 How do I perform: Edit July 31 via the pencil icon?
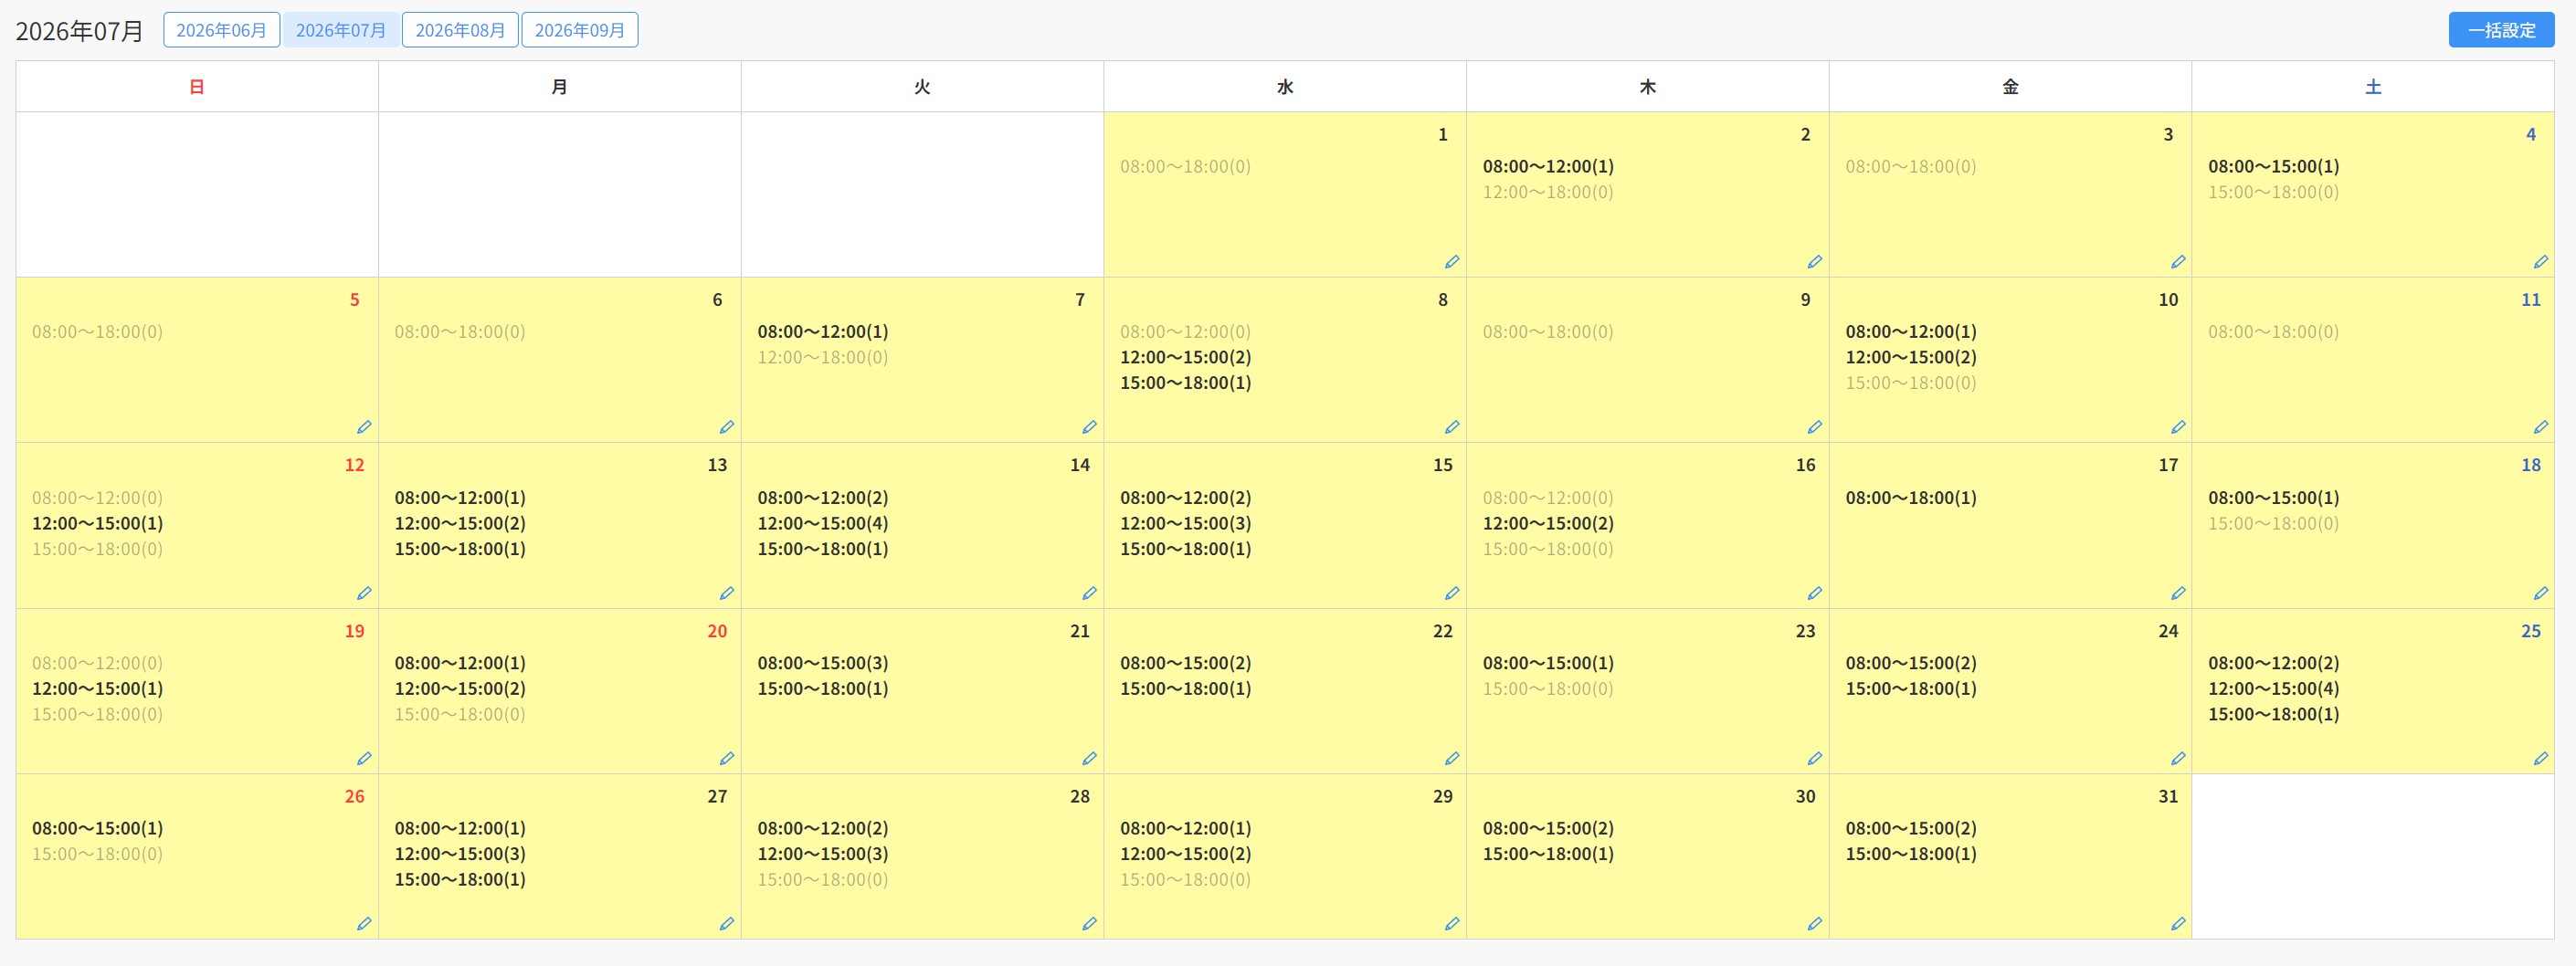tap(2178, 923)
